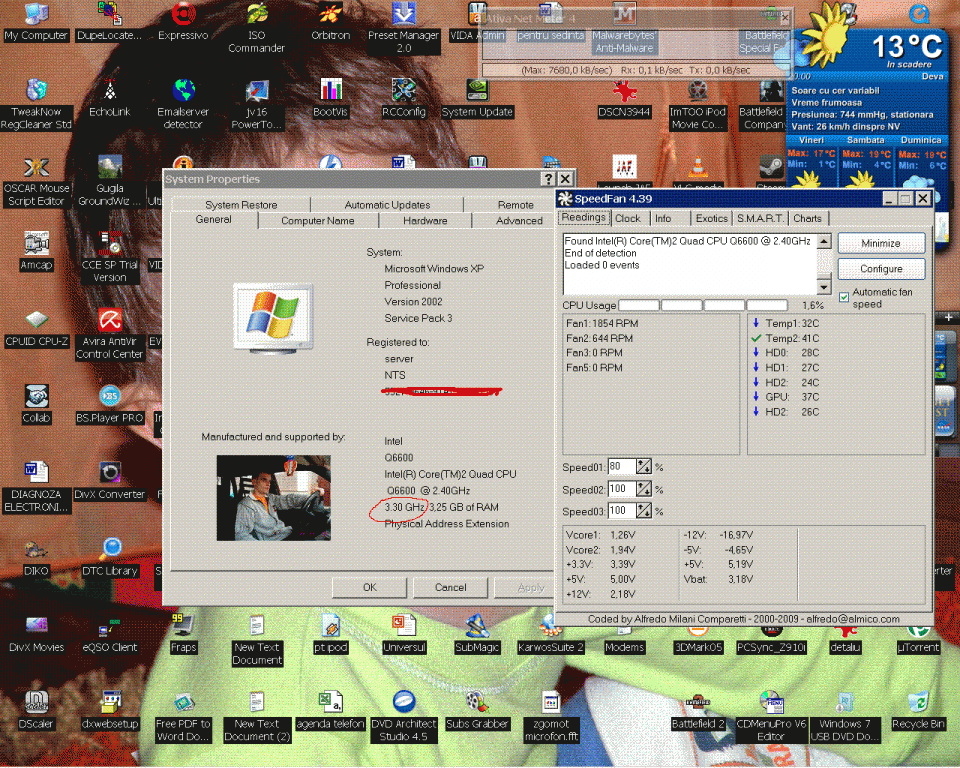
Task: Open Preset Manager 2.0 shortcut
Action: coord(403,28)
